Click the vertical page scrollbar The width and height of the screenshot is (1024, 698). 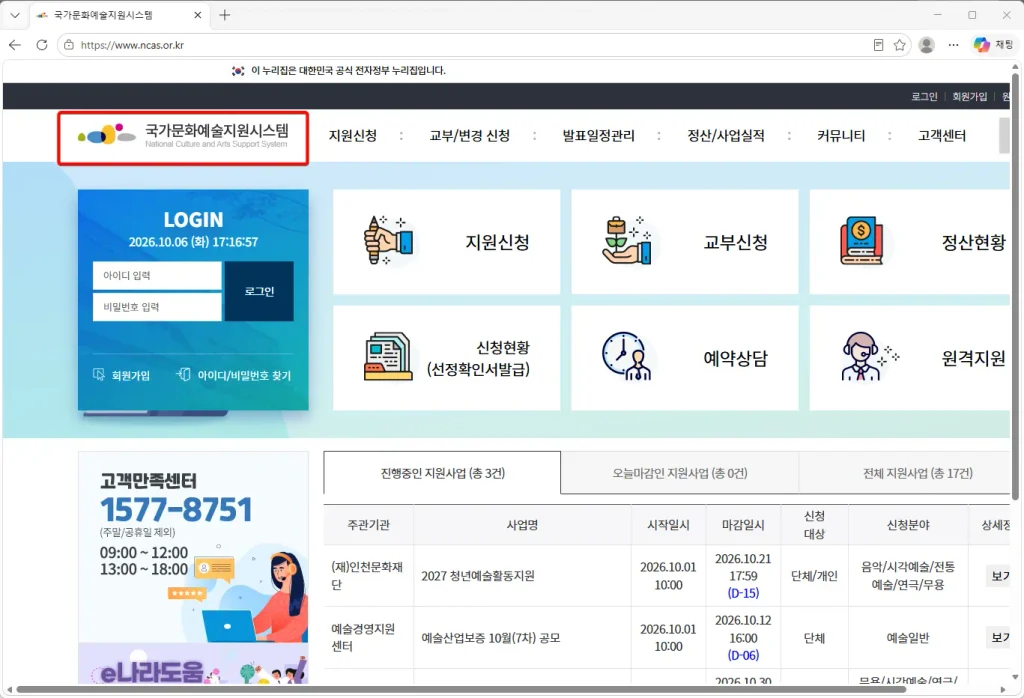click(x=1015, y=287)
